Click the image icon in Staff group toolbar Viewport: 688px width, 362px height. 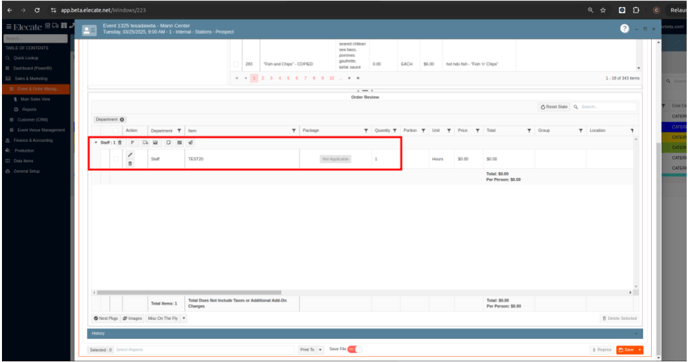coord(156,143)
